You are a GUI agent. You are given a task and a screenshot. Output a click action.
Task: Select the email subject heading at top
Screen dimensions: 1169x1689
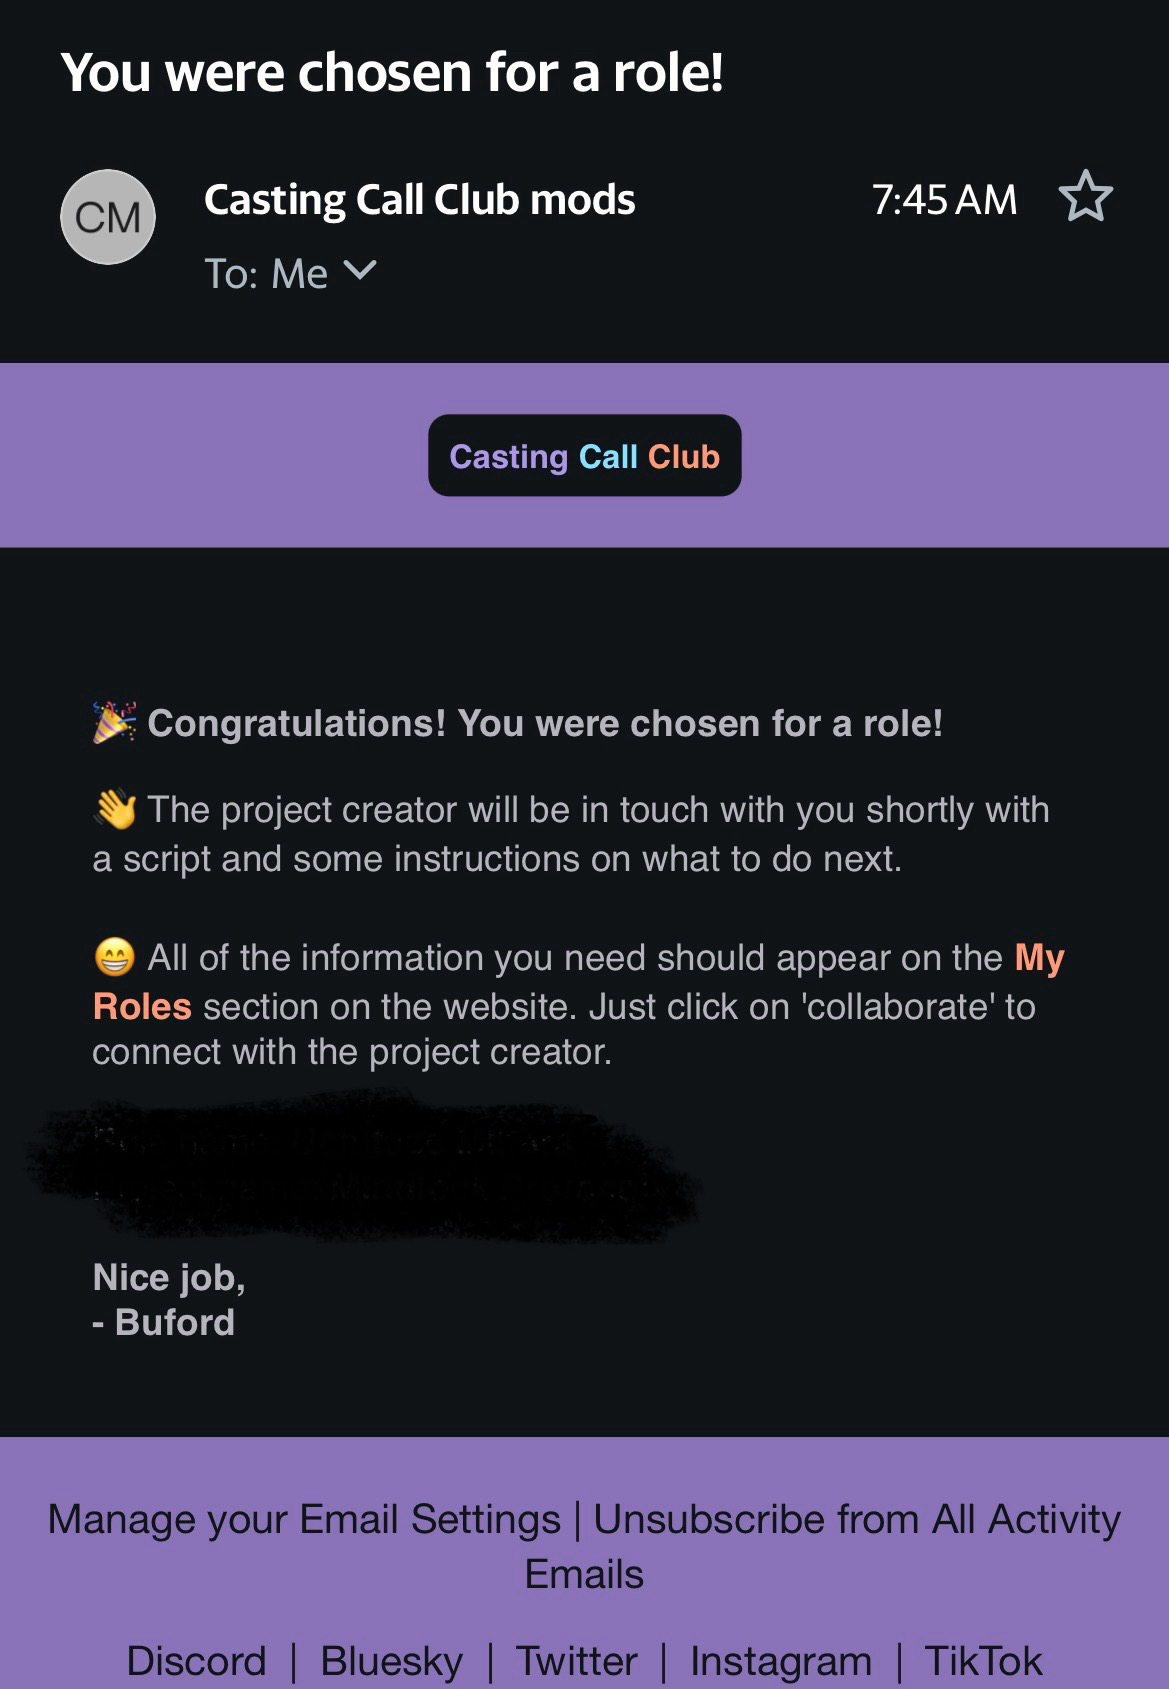pos(392,73)
